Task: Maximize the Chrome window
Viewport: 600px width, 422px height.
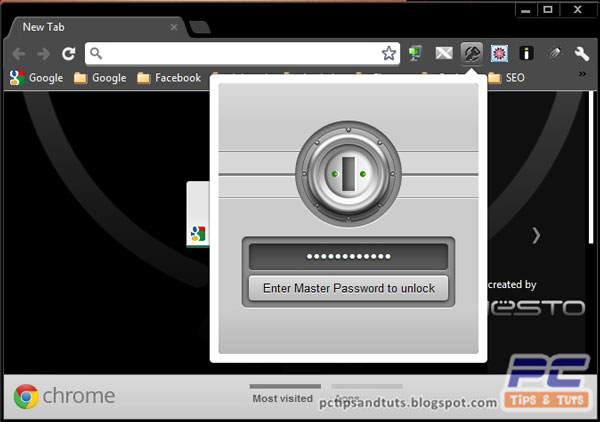Action: pos(548,10)
